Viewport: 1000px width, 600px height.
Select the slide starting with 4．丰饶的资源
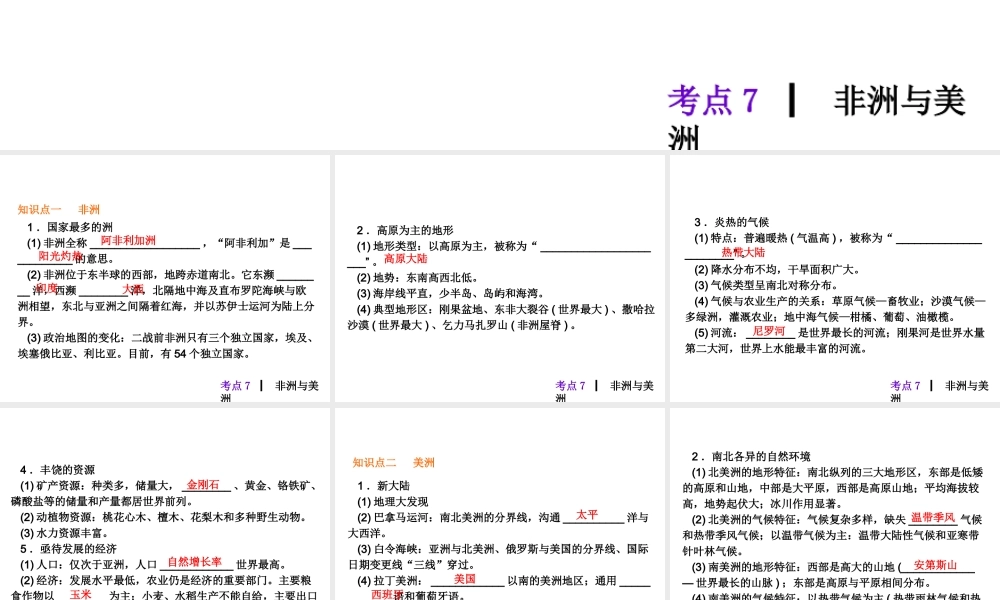point(165,504)
